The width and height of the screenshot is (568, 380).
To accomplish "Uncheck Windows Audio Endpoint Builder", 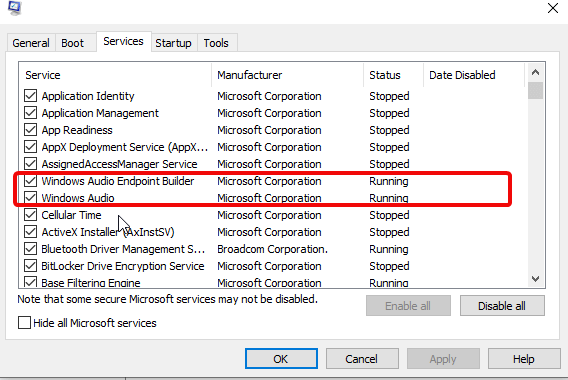I will [x=30, y=181].
